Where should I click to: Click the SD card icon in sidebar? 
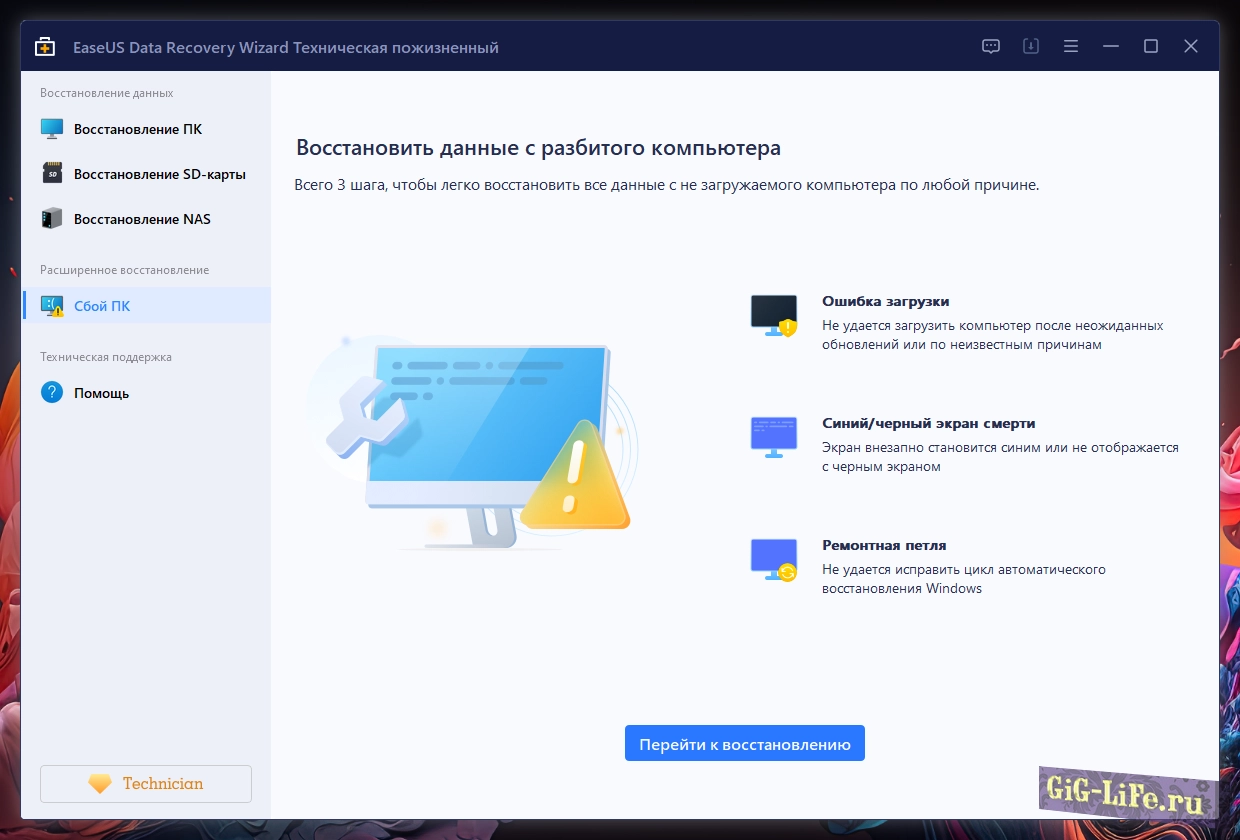coord(52,174)
